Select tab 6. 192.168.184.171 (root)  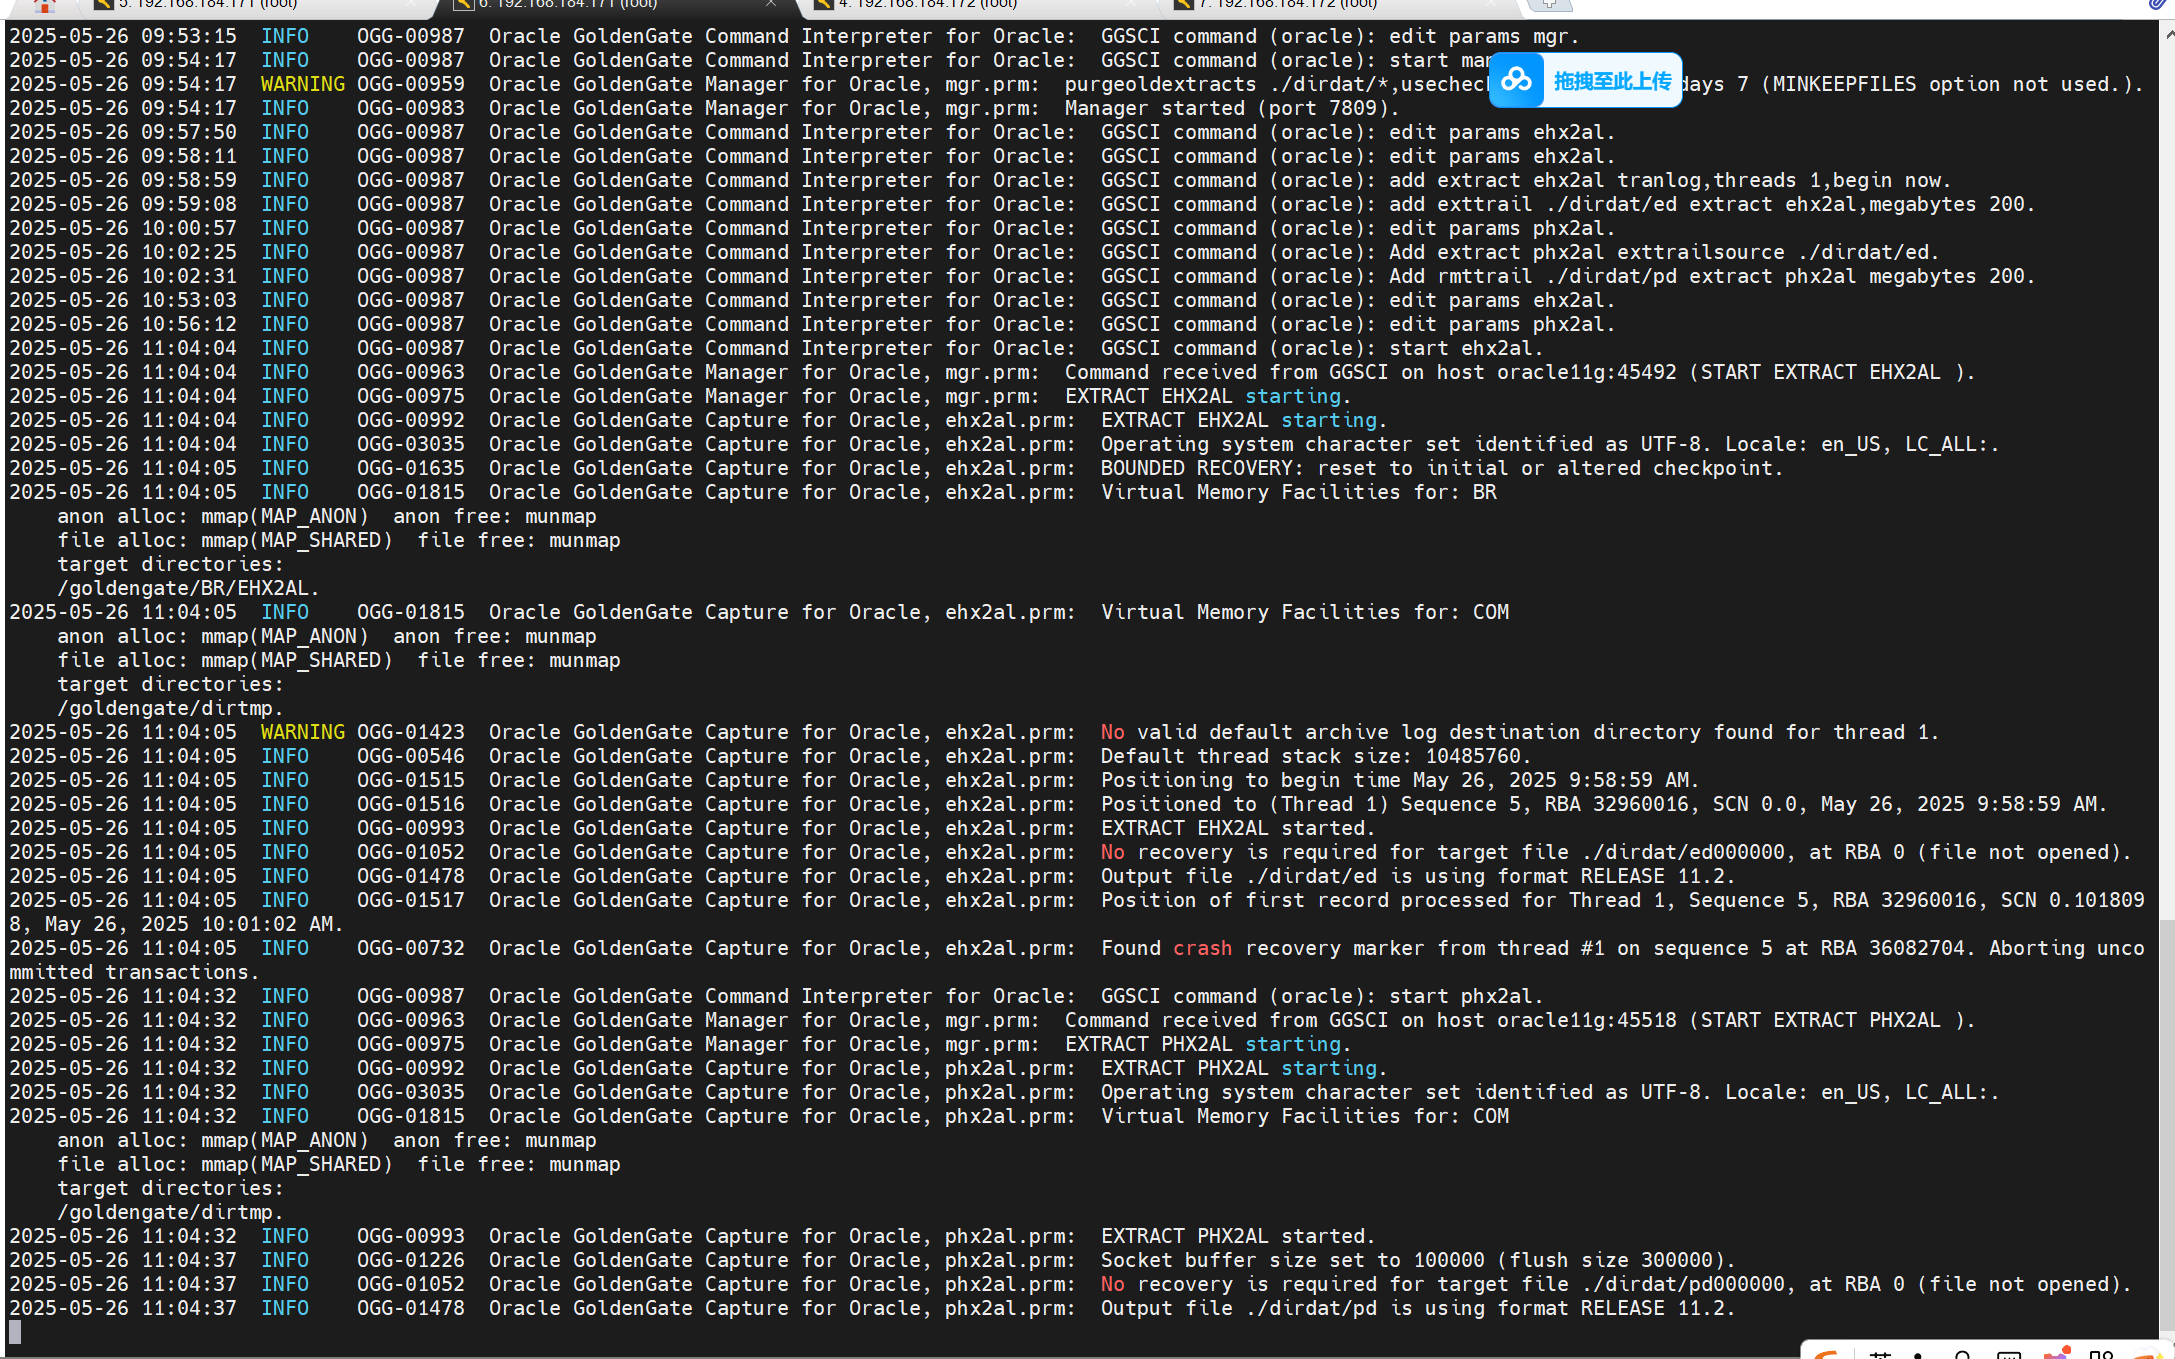(567, 4)
